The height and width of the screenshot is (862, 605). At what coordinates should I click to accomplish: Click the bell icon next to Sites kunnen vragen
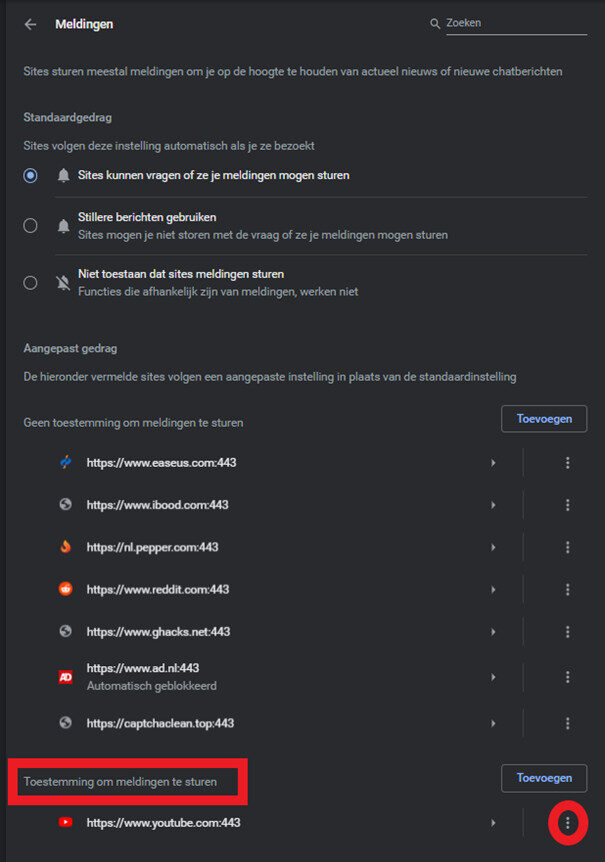point(62,175)
